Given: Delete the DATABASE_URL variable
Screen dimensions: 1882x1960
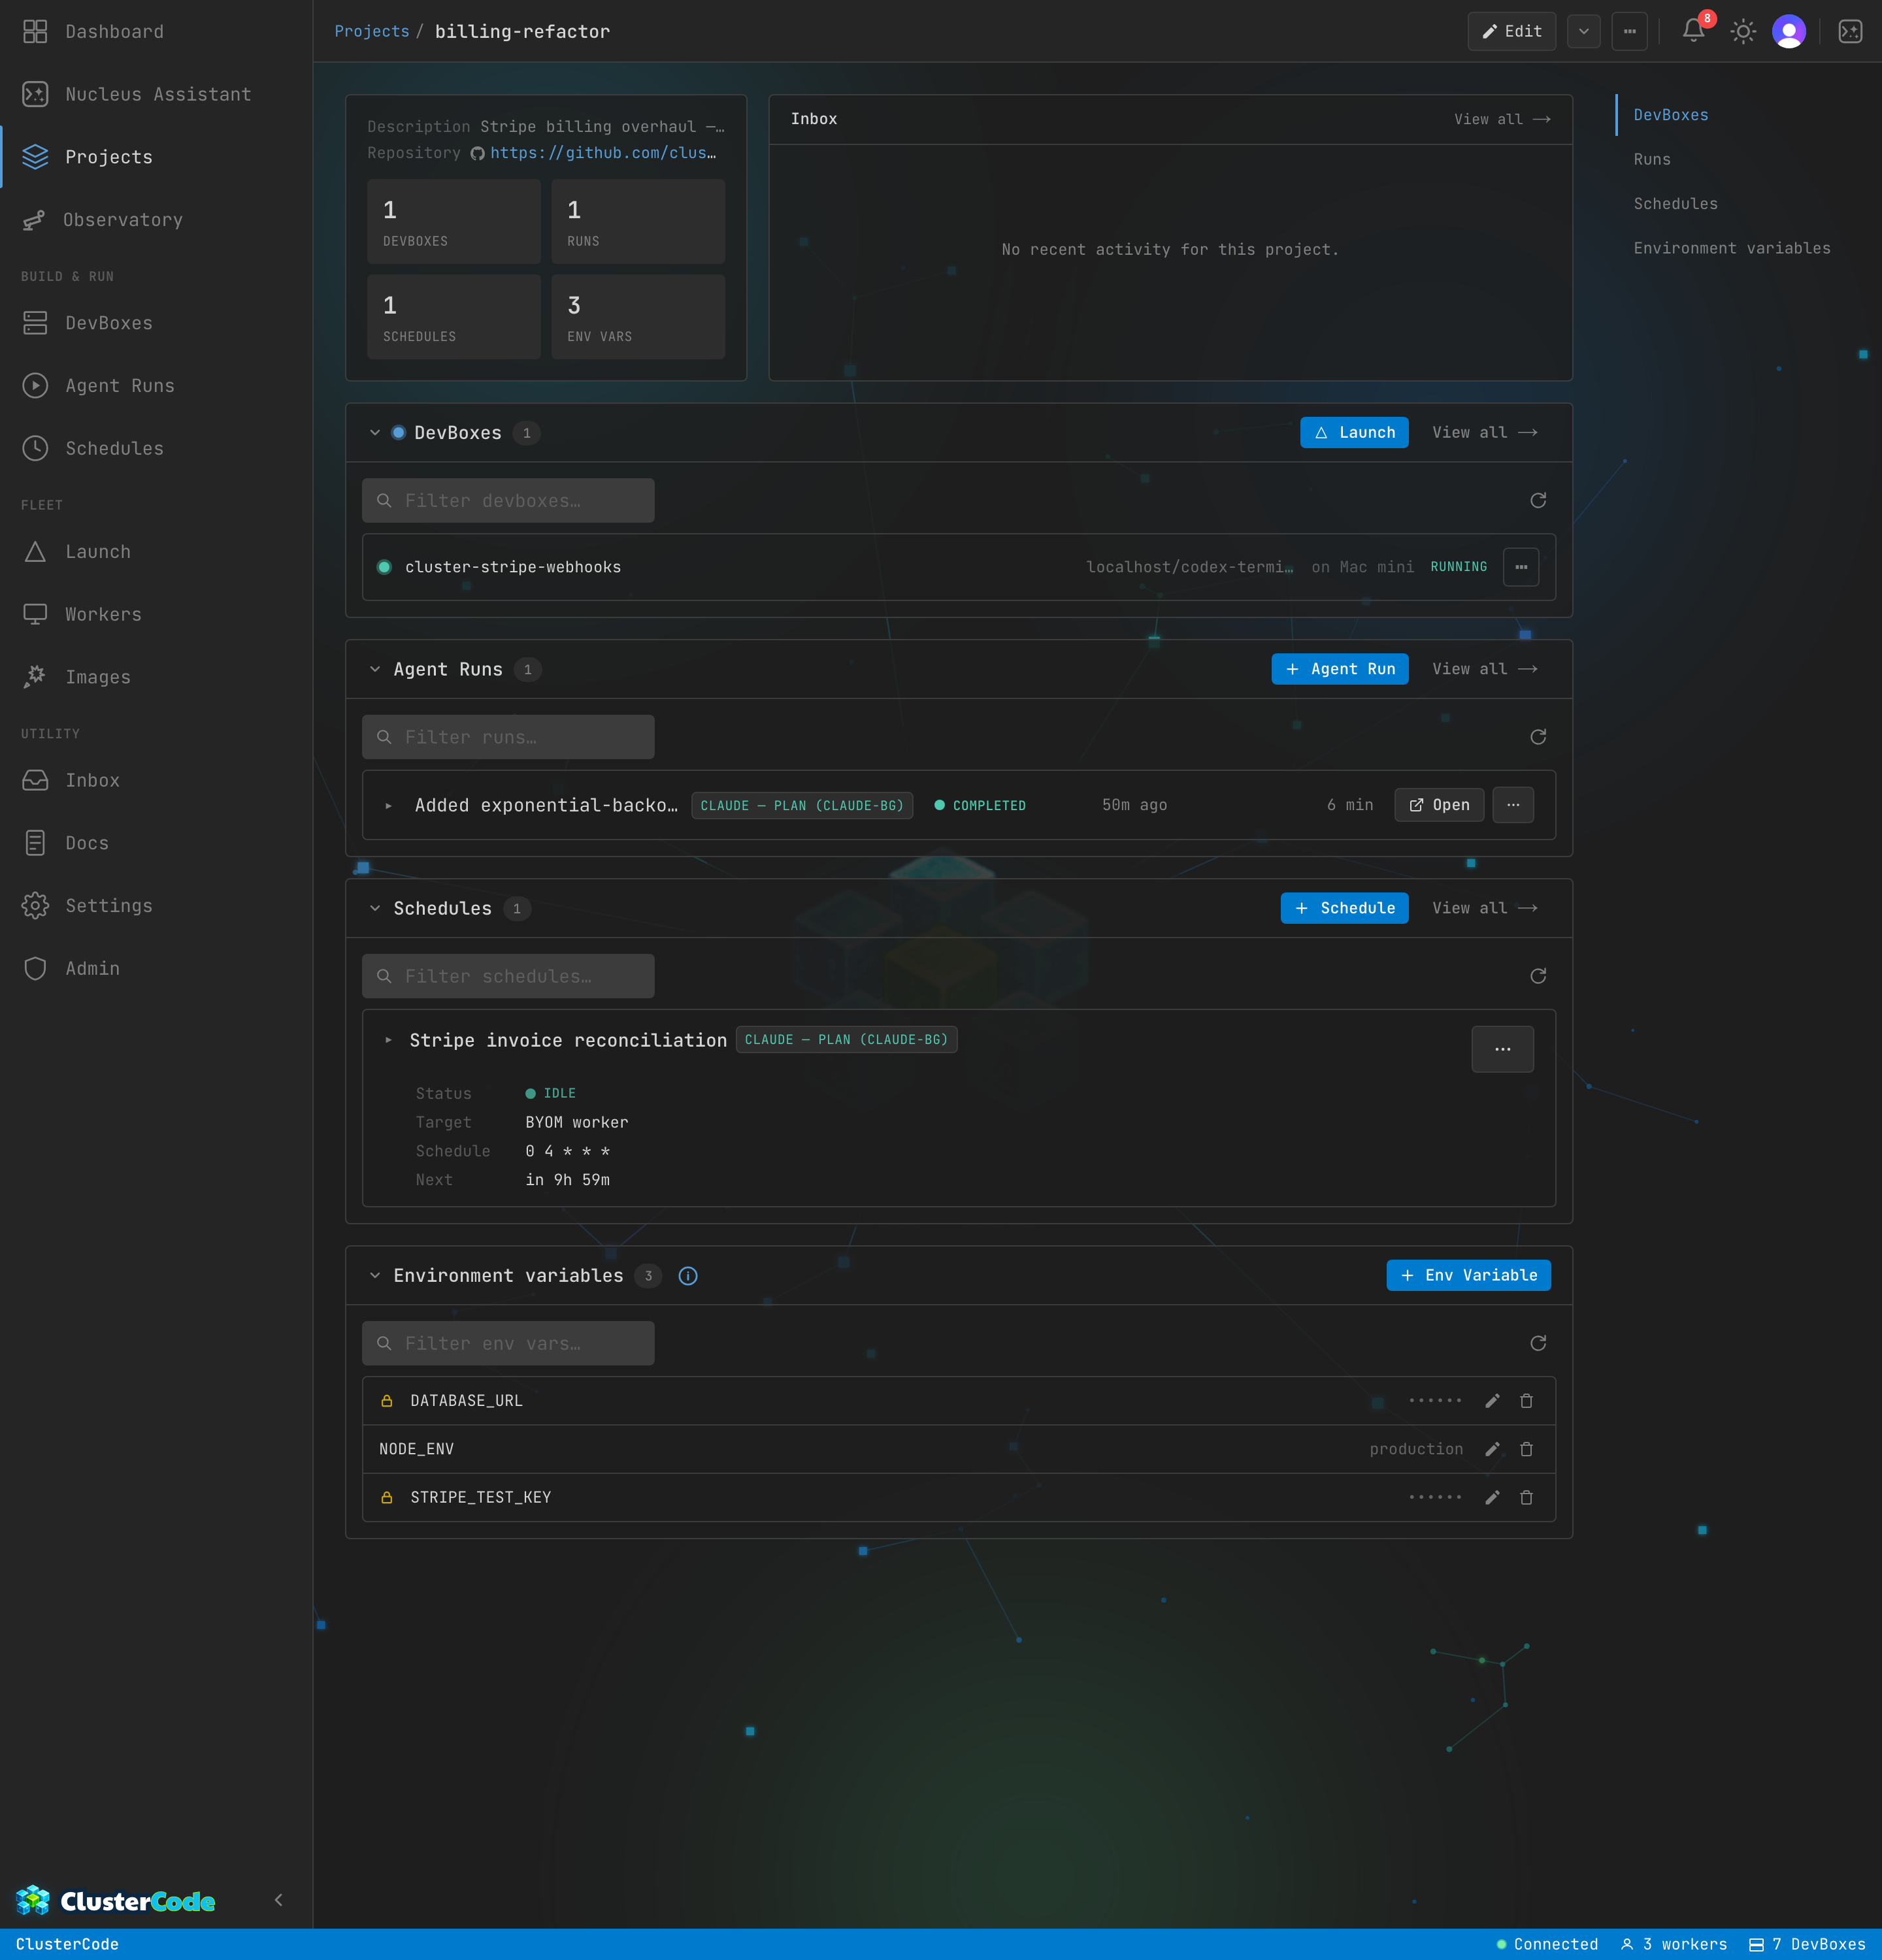Looking at the screenshot, I should coord(1526,1401).
